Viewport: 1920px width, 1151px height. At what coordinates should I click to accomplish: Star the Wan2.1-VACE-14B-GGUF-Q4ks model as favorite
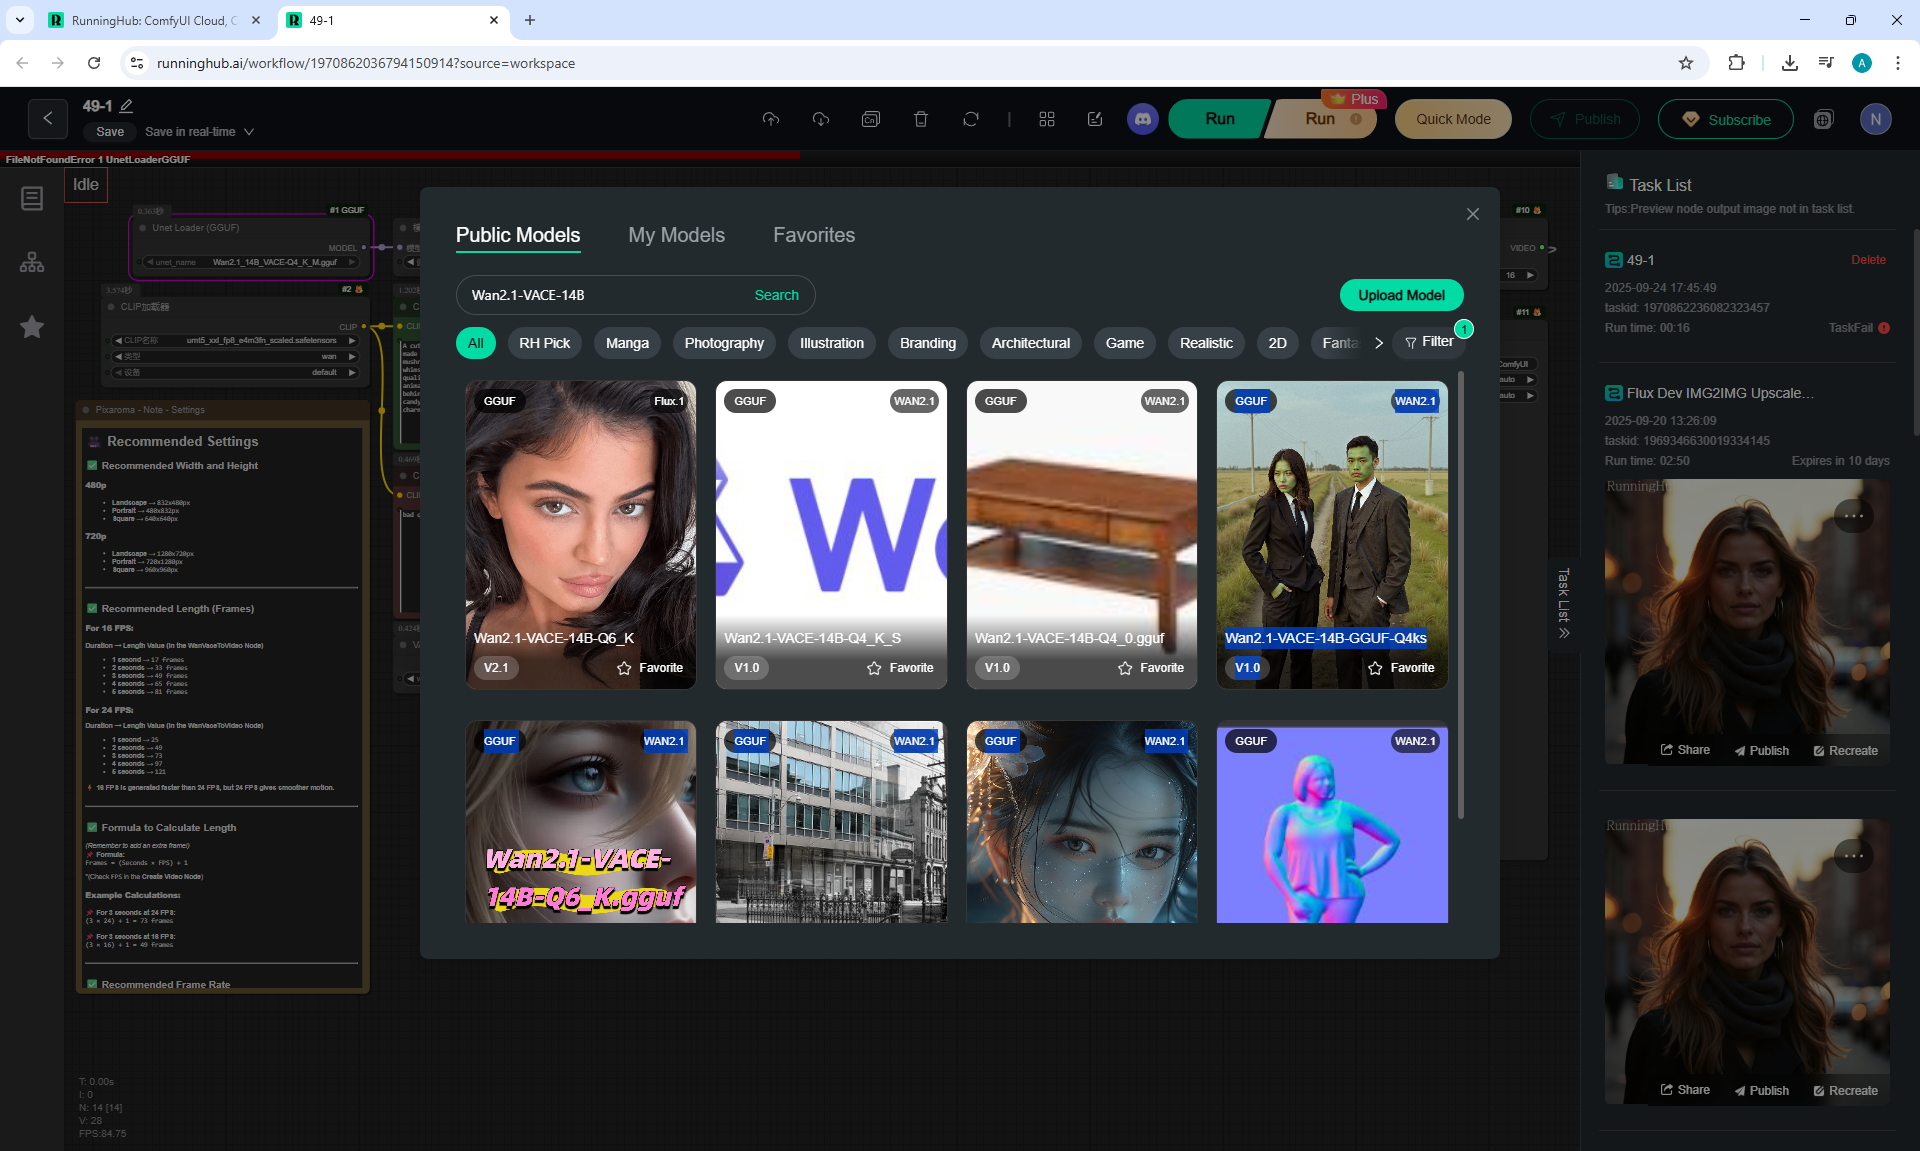pos(1401,668)
